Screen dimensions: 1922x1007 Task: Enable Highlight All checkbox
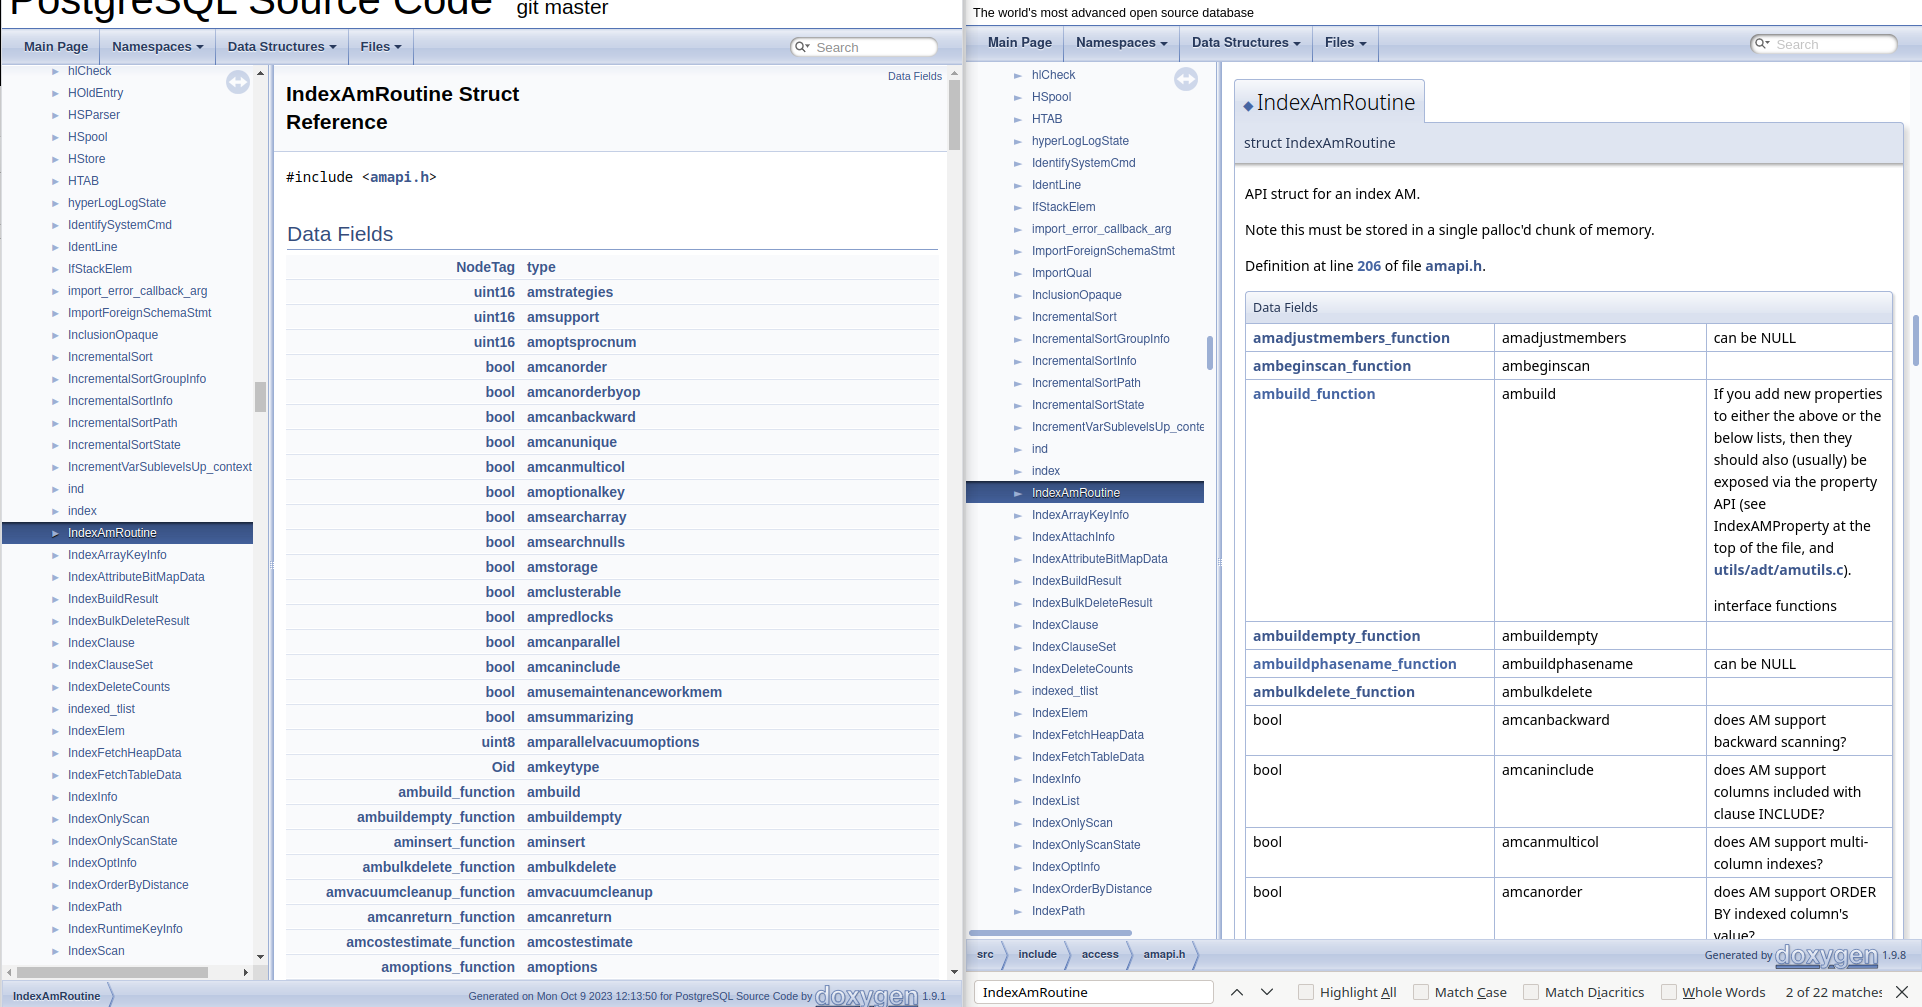pyautogui.click(x=1306, y=992)
